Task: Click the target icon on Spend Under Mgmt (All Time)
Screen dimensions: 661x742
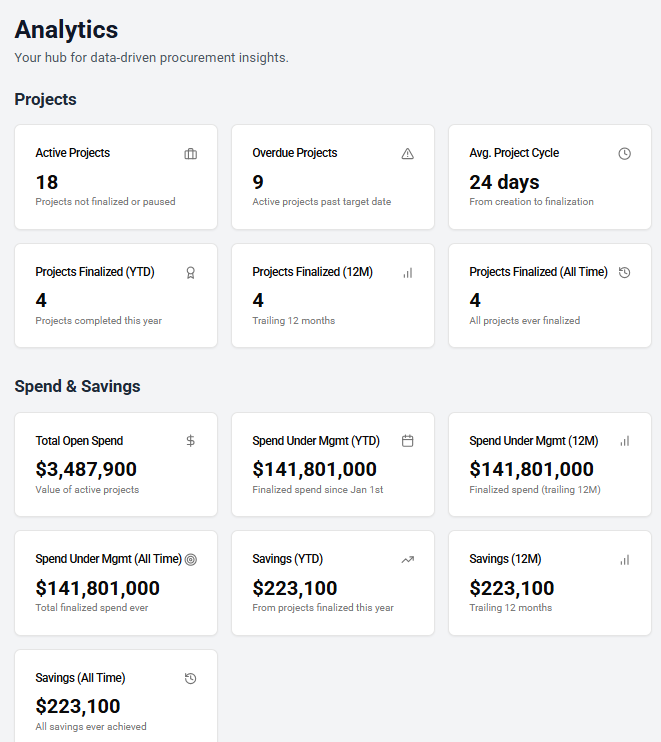Action: pos(191,560)
